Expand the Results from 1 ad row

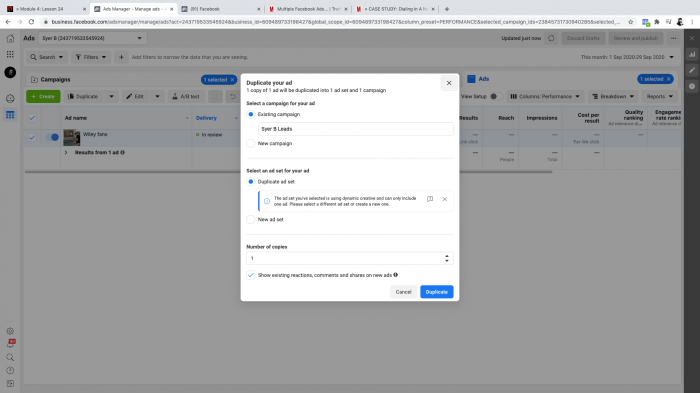point(66,153)
